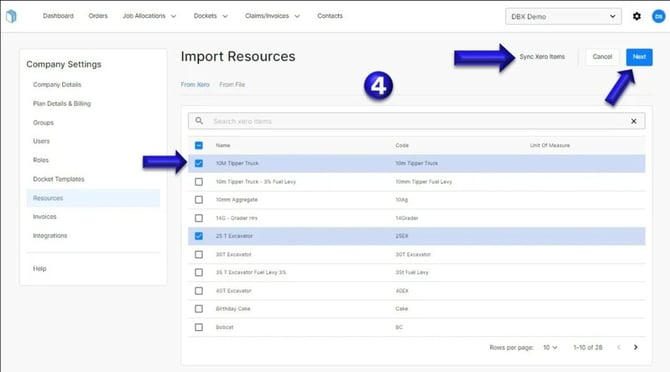
Task: Check the 14G Grader Hrs checkbox
Action: [199, 218]
